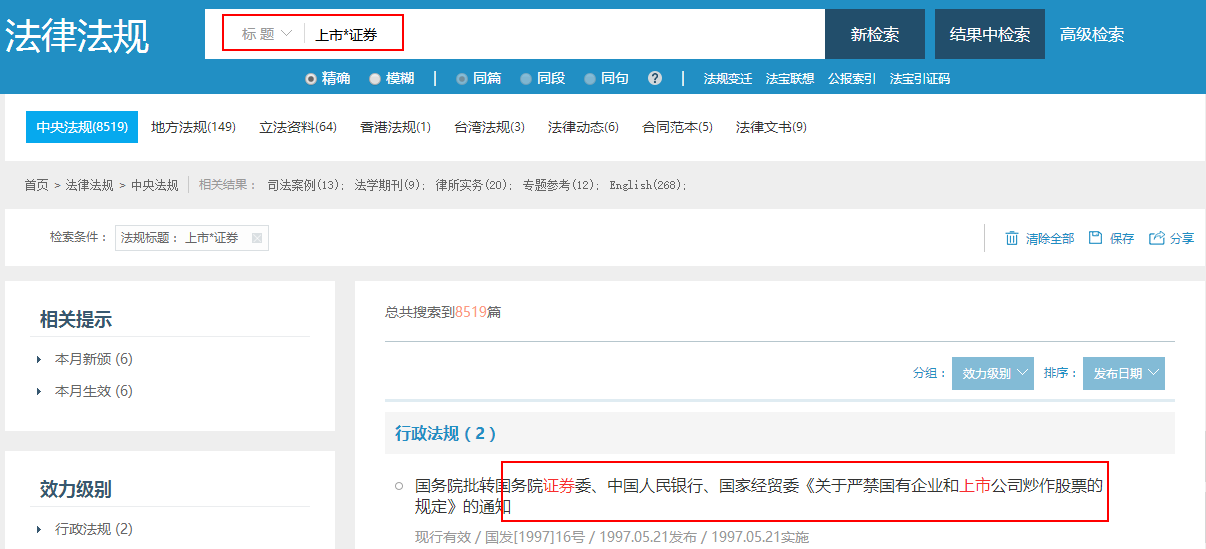Open the 法宝联想 link
This screenshot has width=1206, height=549.
(x=790, y=78)
